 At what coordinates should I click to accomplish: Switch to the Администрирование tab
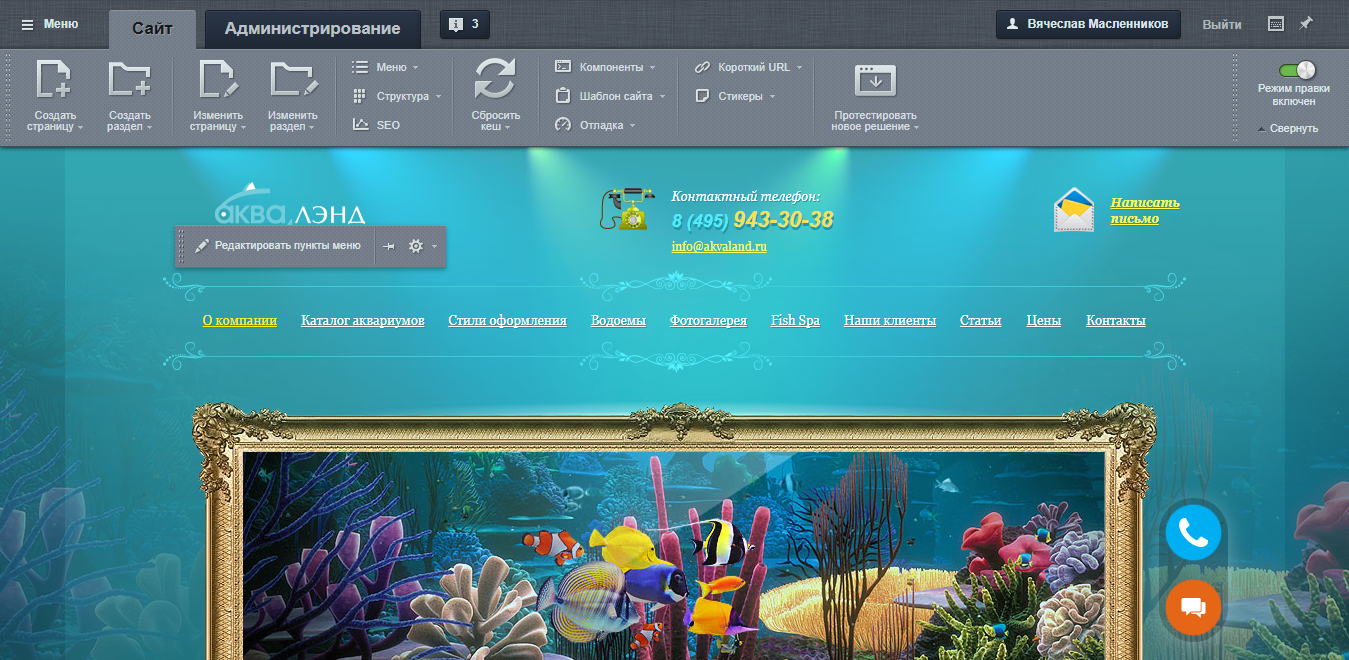tap(312, 28)
